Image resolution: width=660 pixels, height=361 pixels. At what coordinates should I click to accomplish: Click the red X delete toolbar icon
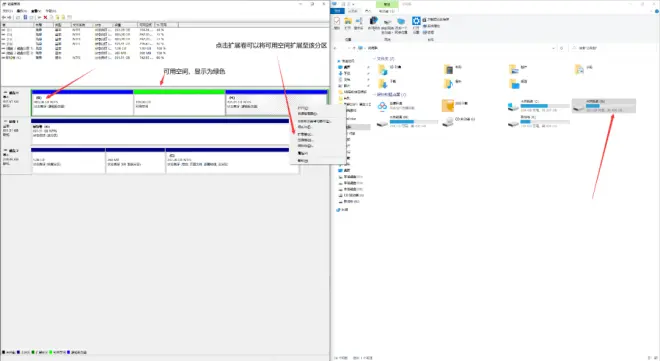point(45,17)
